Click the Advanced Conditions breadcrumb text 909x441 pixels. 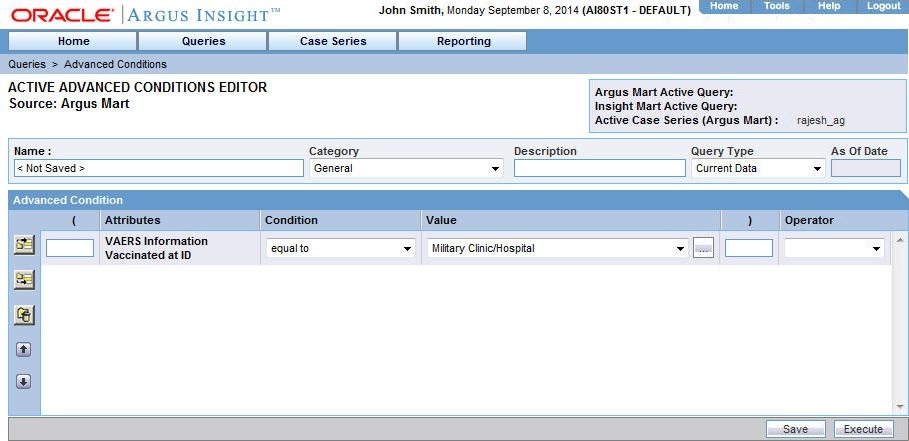[x=115, y=64]
